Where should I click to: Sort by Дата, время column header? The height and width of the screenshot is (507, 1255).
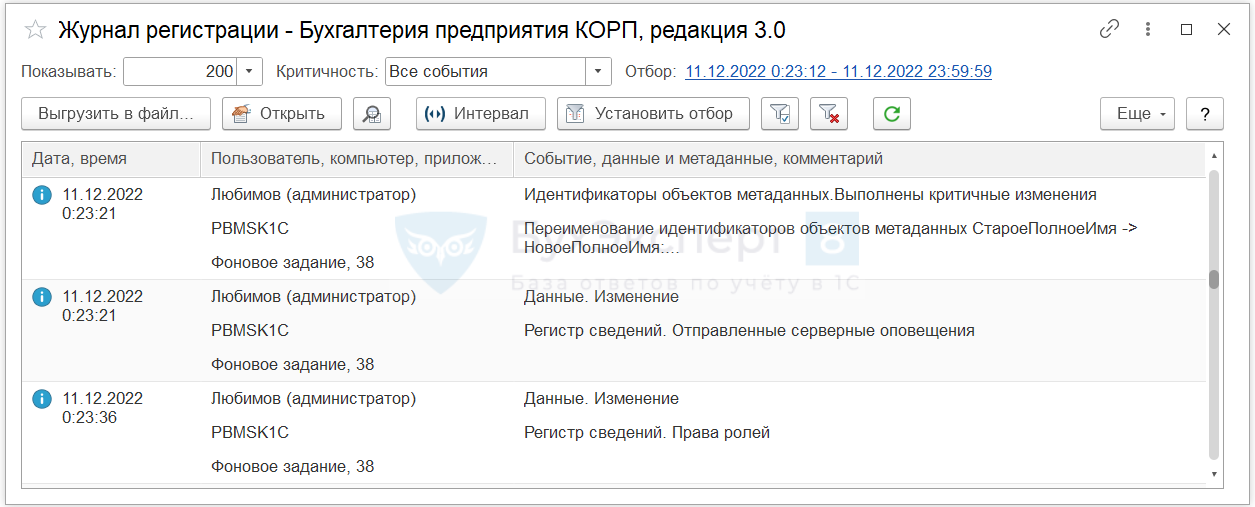point(111,159)
